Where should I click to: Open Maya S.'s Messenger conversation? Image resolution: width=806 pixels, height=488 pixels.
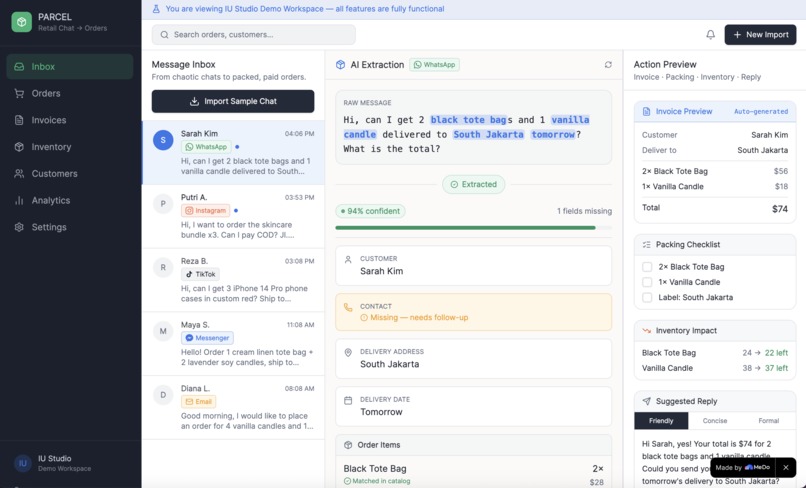point(233,344)
